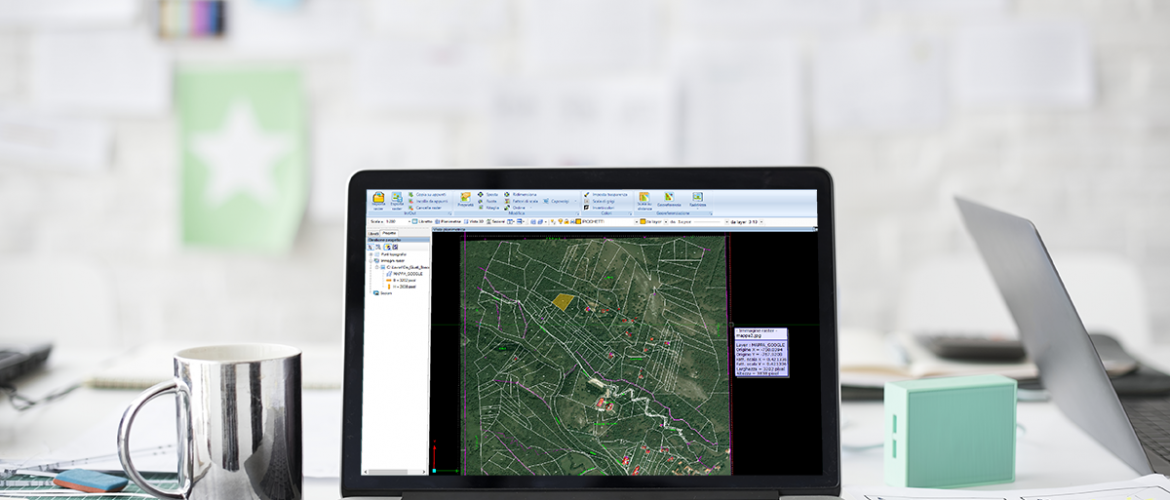The width and height of the screenshot is (1170, 500).
Task: Click second icon in Struttura progetto toolbar
Action: (378, 247)
